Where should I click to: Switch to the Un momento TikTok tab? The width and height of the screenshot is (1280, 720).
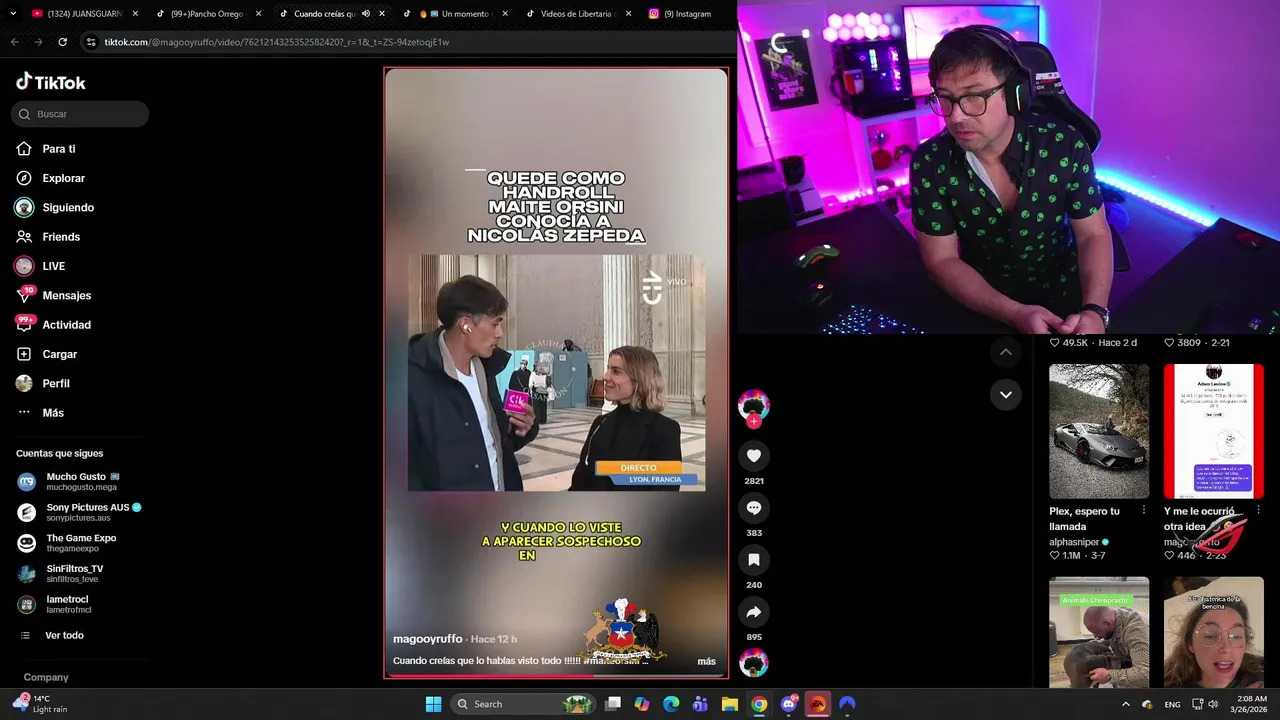click(x=454, y=14)
